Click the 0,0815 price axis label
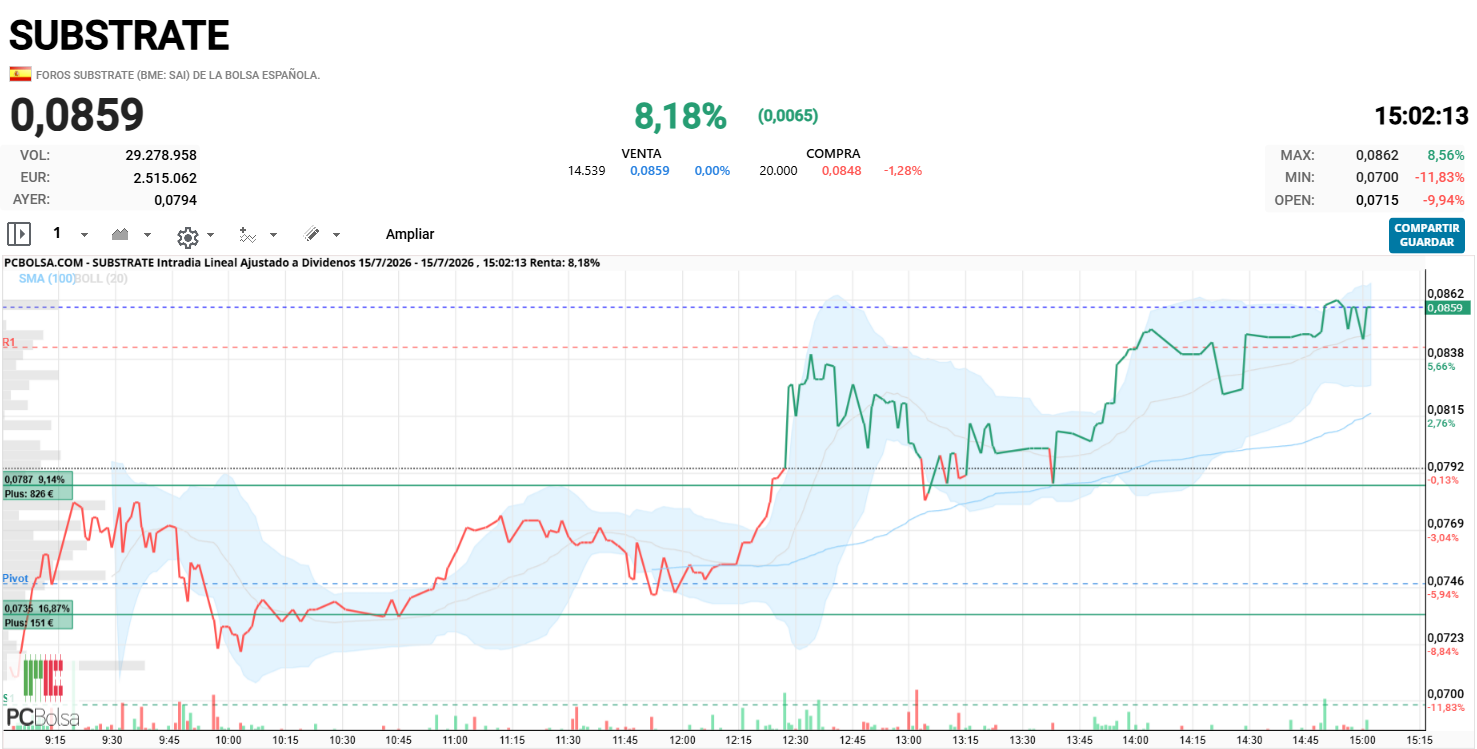The width and height of the screenshot is (1477, 749). point(1445,410)
